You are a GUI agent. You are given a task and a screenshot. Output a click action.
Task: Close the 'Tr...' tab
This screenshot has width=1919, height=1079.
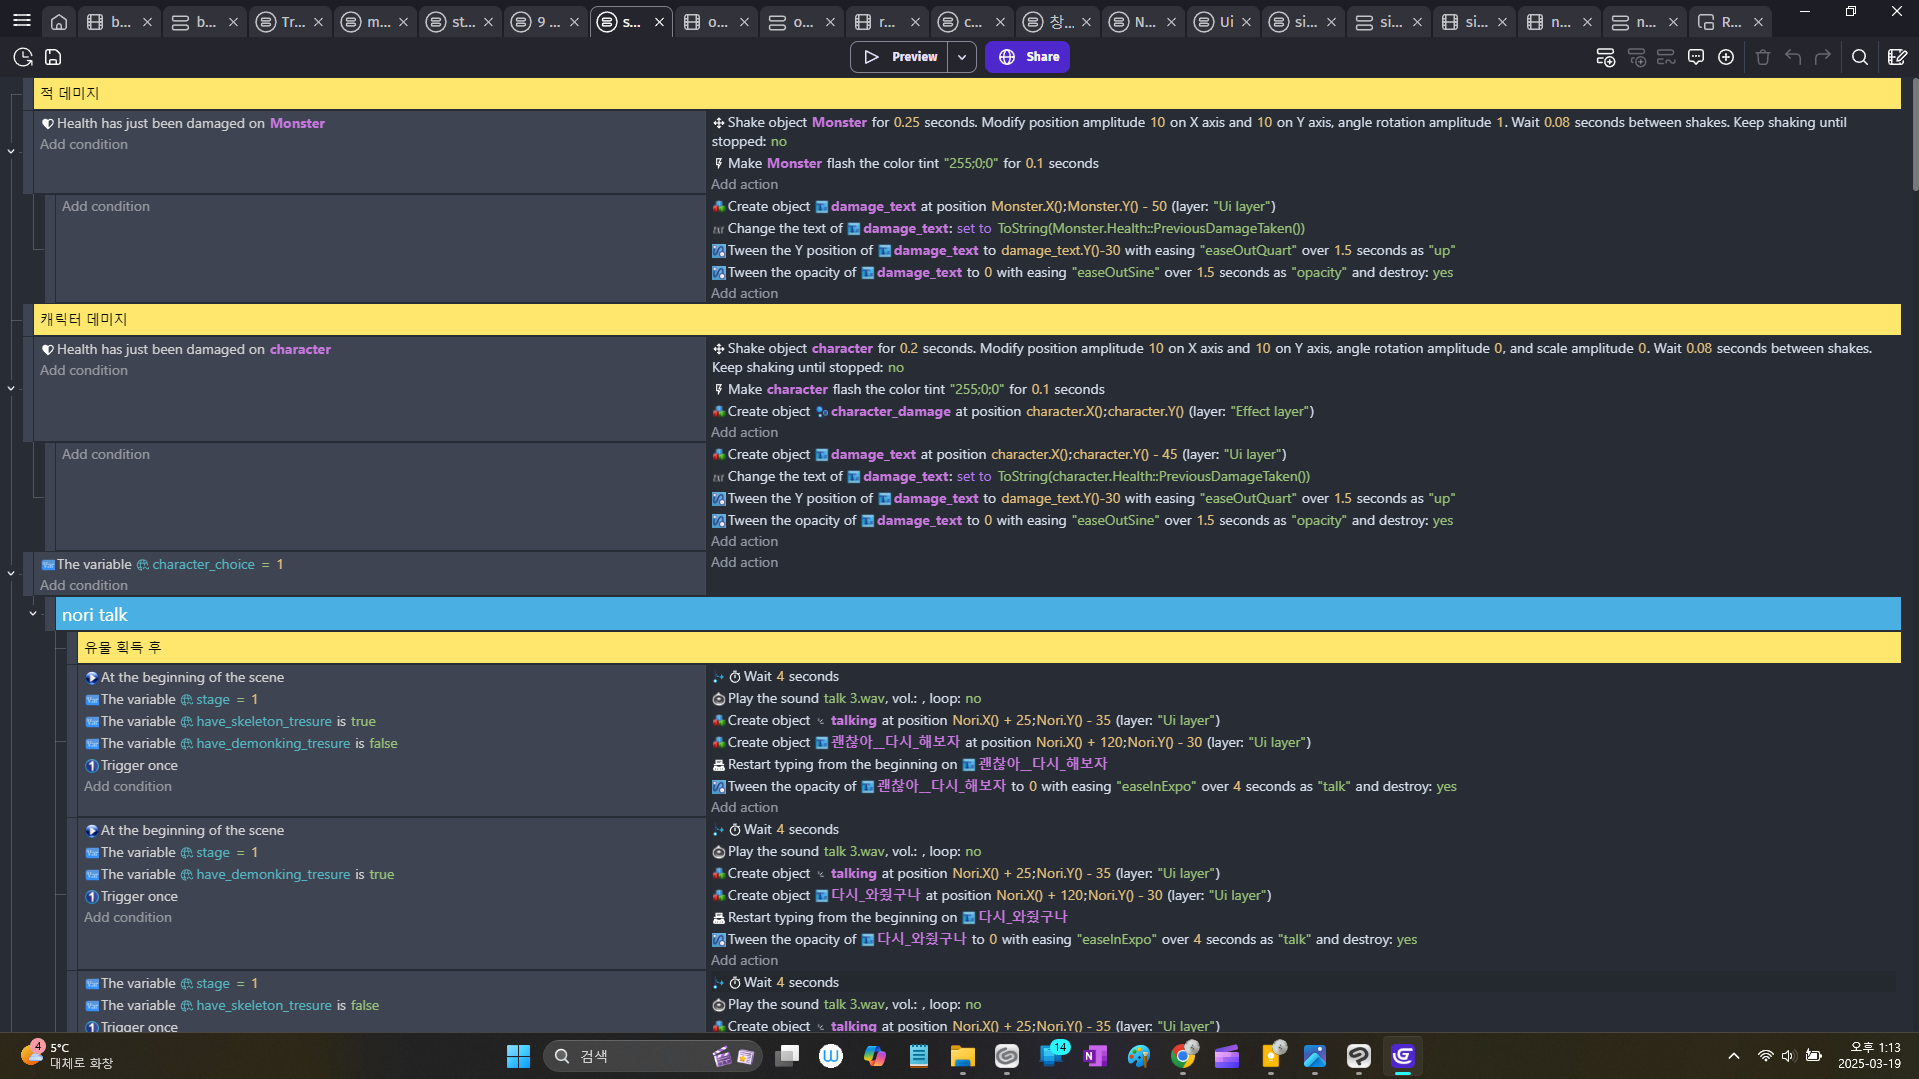(319, 22)
